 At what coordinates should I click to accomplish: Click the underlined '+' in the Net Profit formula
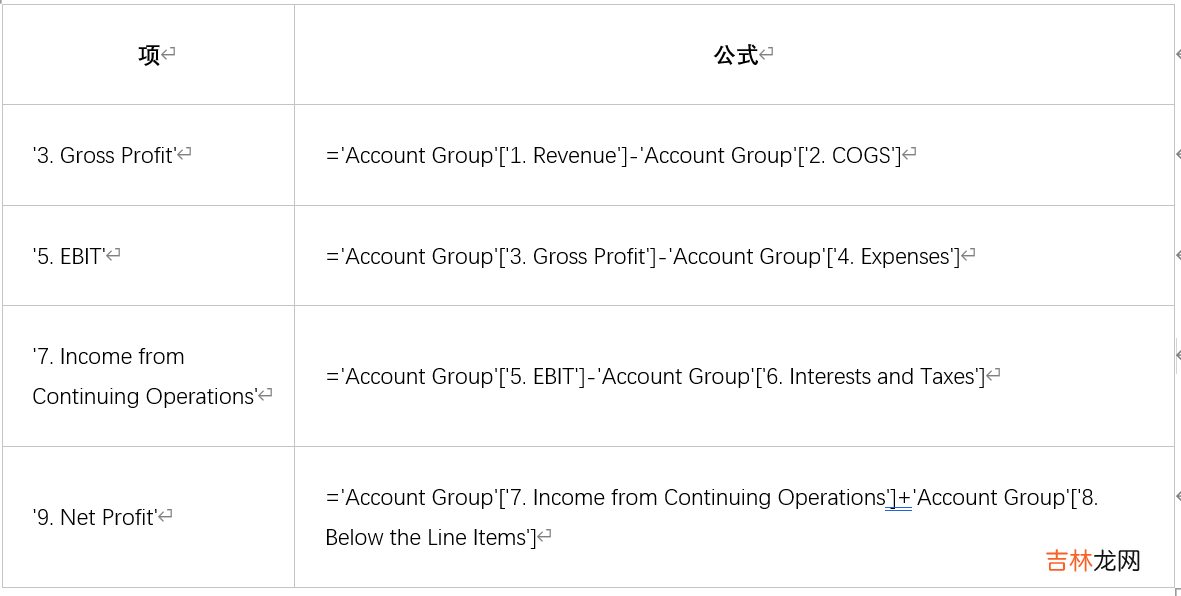pos(903,498)
